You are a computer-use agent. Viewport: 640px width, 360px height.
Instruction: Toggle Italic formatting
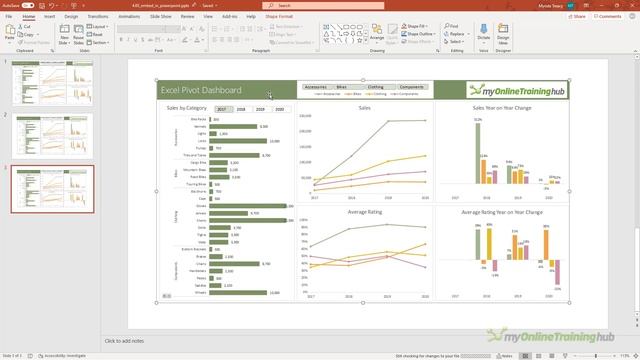(x=128, y=40)
